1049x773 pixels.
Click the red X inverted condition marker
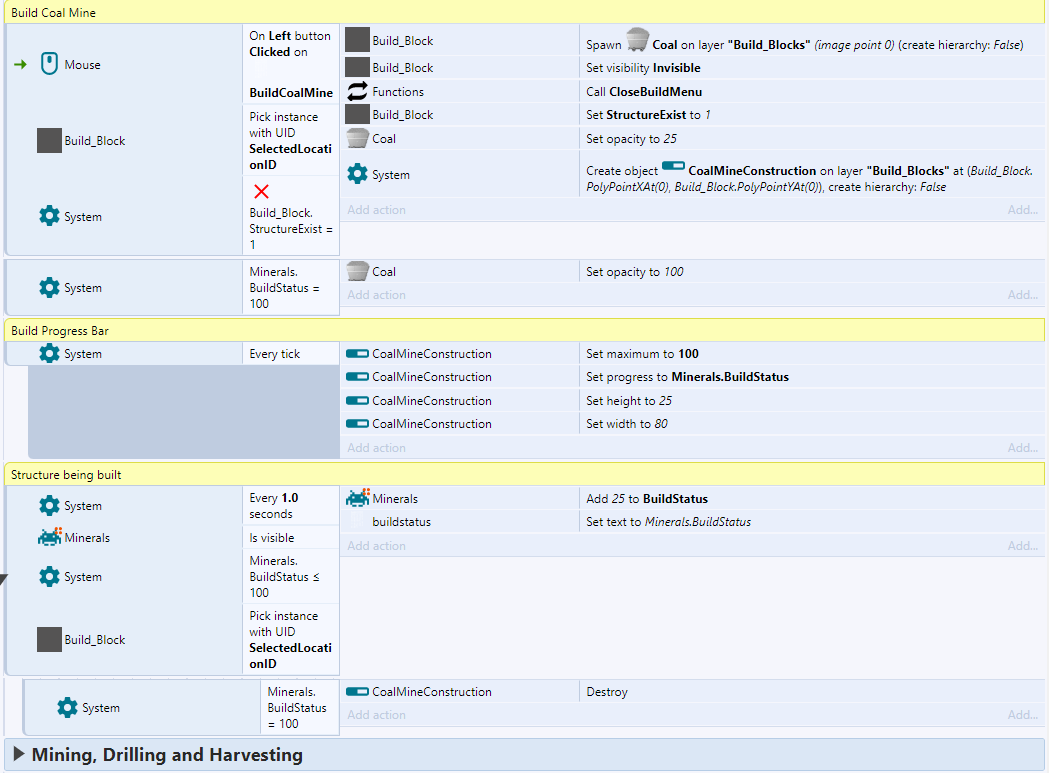[x=261, y=192]
